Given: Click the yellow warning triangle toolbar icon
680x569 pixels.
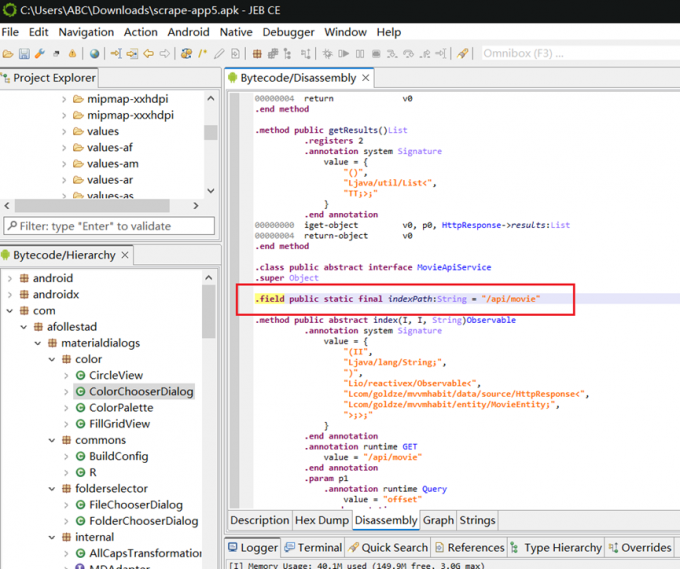Looking at the screenshot, I should tap(72, 54).
